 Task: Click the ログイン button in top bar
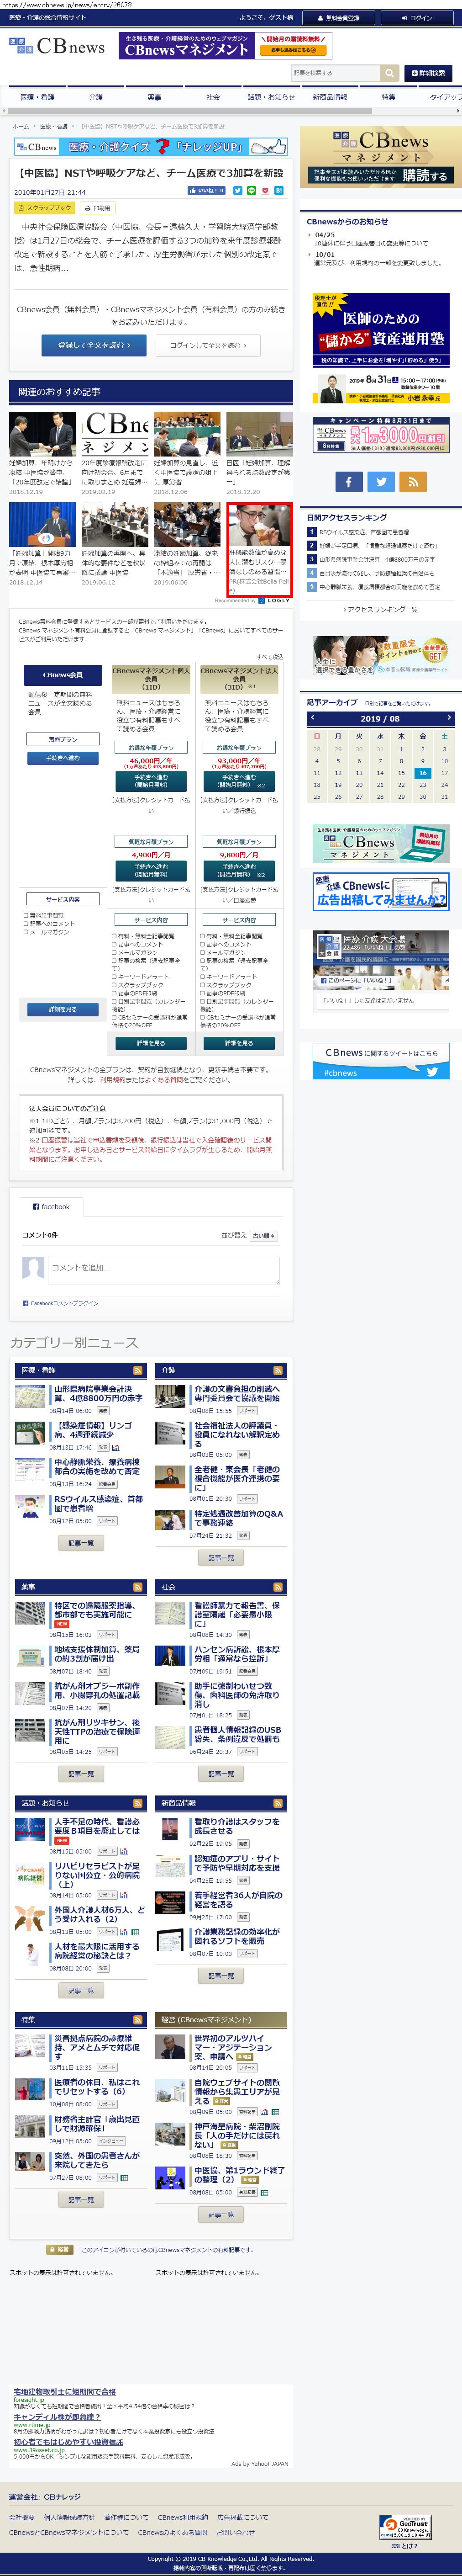417,18
